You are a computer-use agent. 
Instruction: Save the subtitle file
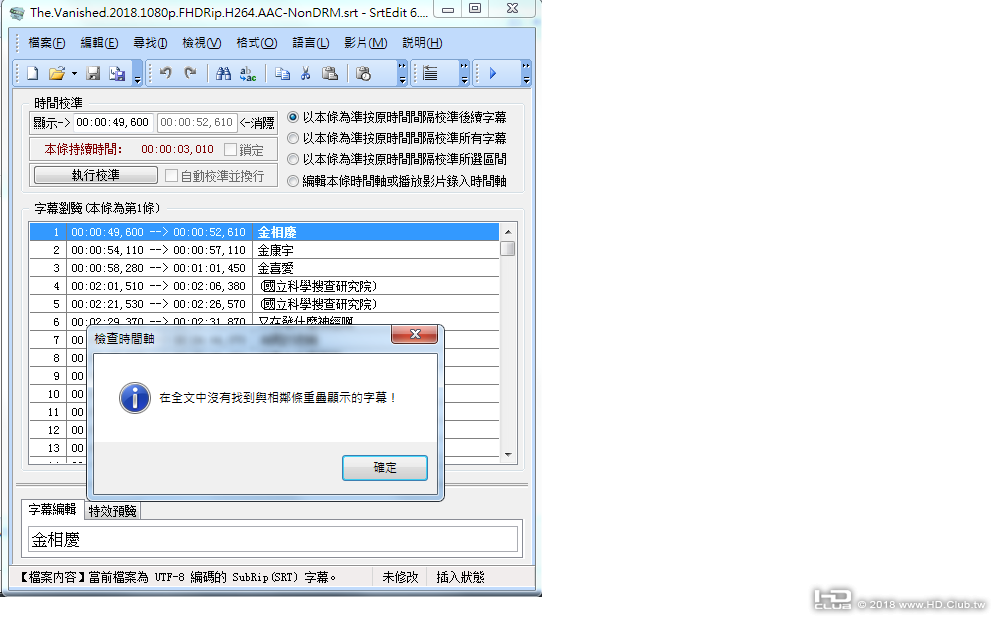click(93, 74)
